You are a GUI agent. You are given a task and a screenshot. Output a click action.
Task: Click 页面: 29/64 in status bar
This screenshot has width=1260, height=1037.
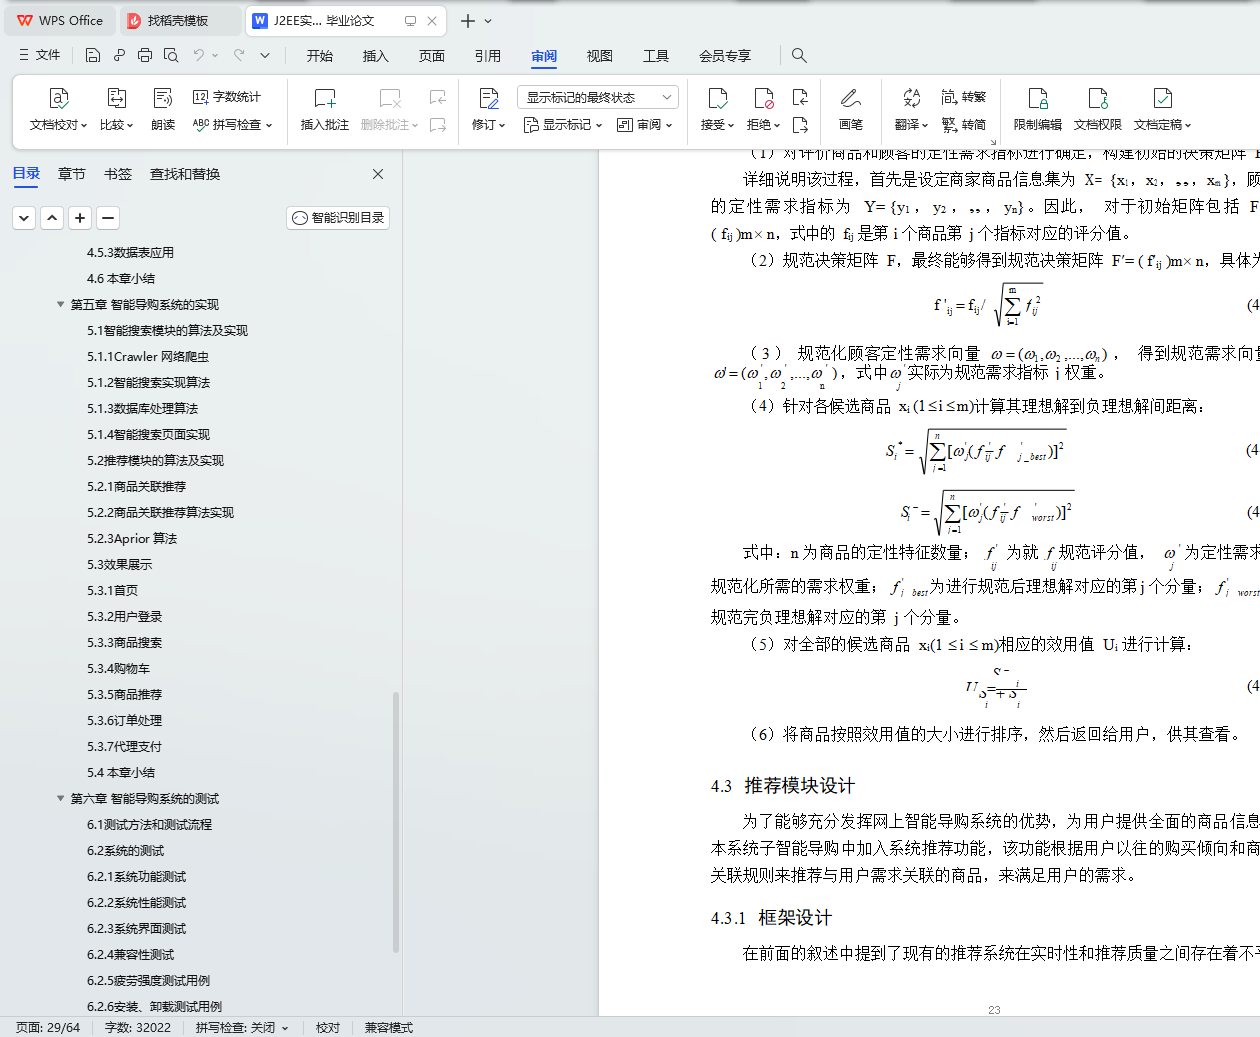pos(48,1027)
